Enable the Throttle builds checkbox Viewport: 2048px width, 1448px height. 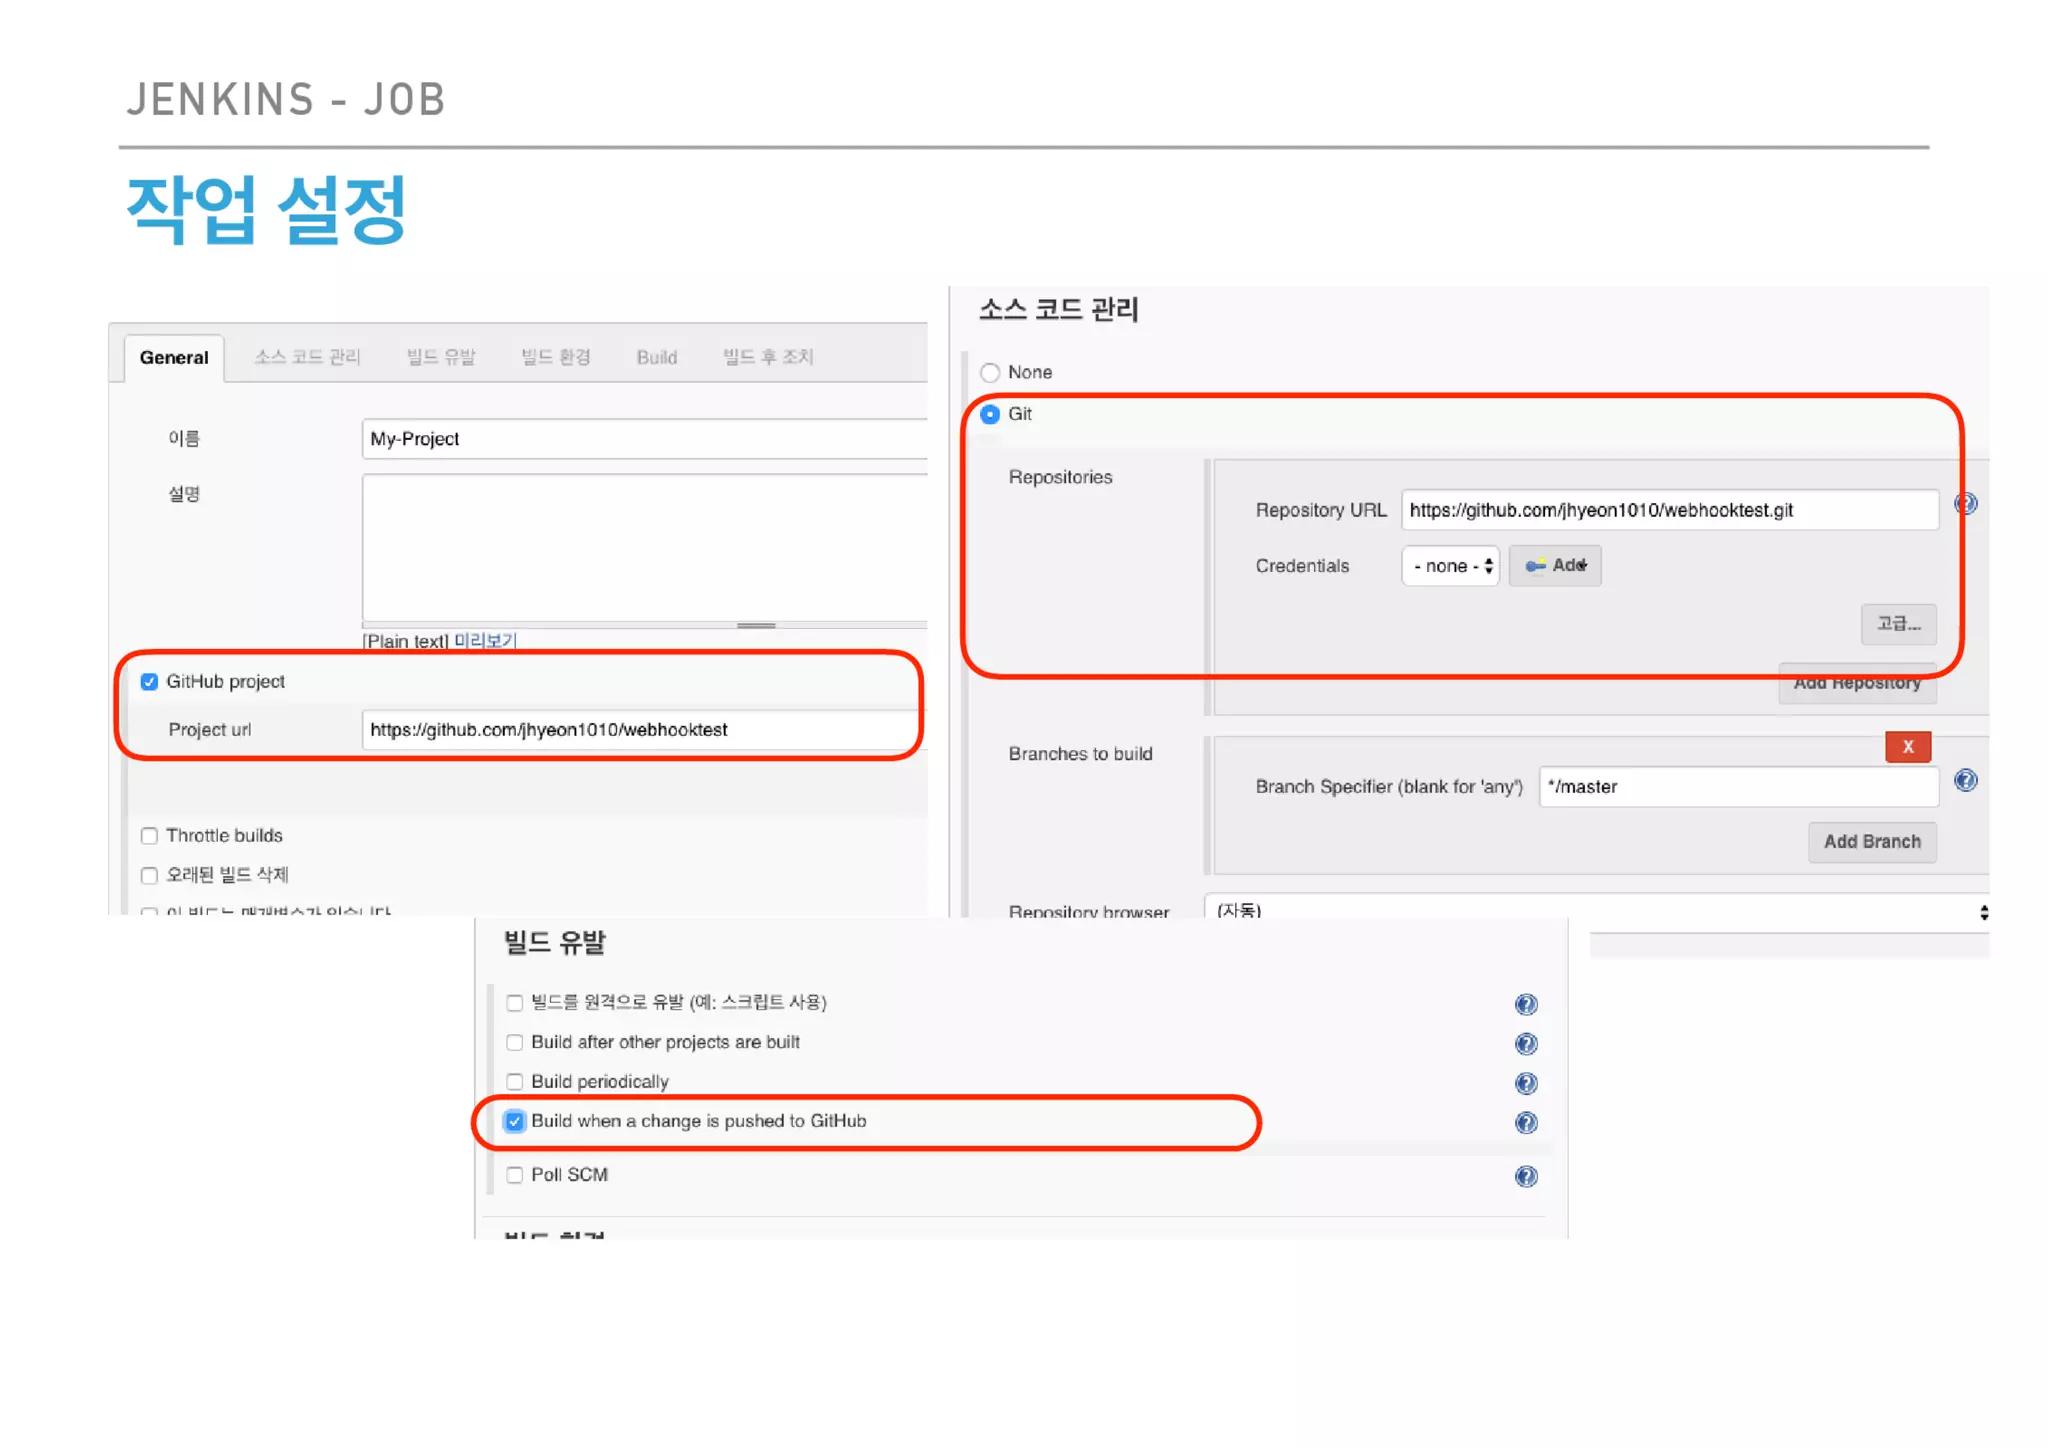click(x=149, y=836)
